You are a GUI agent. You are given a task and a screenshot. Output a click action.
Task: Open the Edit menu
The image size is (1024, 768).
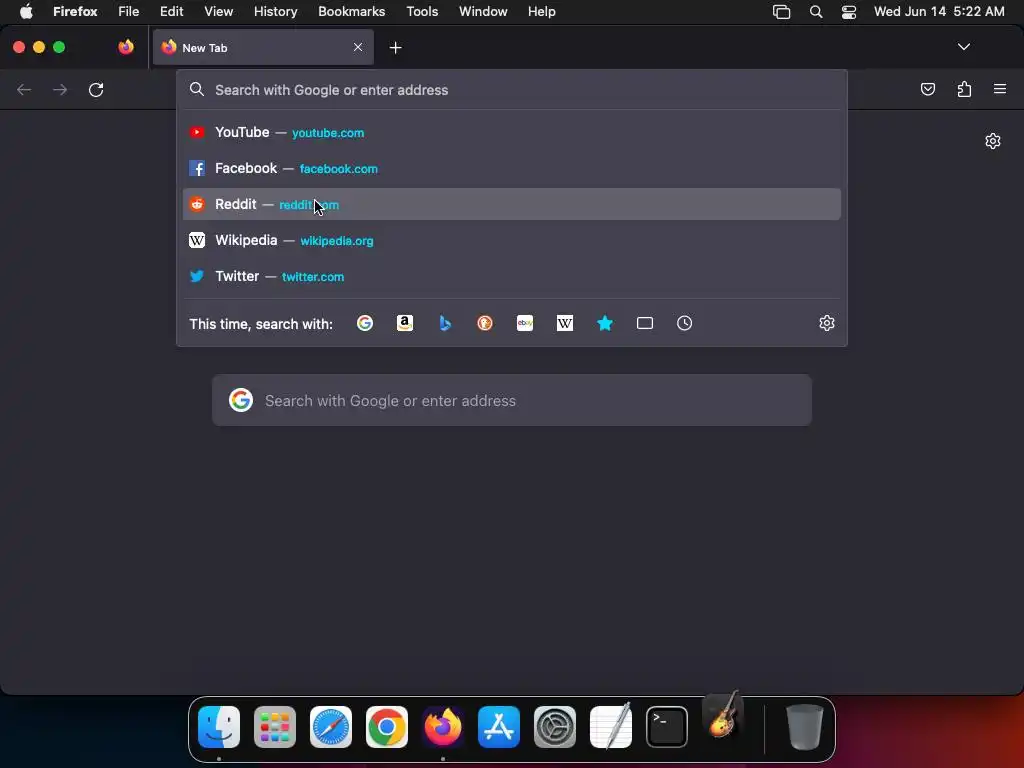172,11
